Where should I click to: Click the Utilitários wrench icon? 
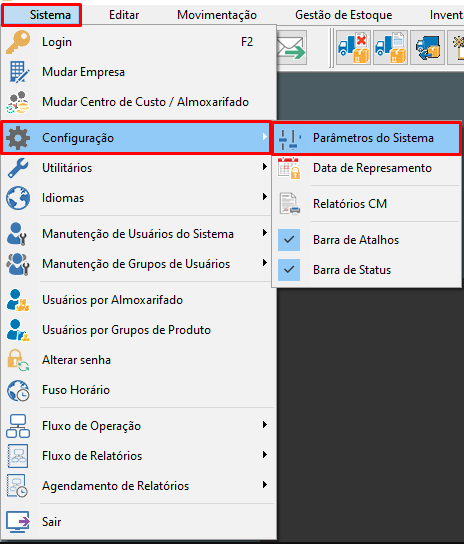pos(18,168)
